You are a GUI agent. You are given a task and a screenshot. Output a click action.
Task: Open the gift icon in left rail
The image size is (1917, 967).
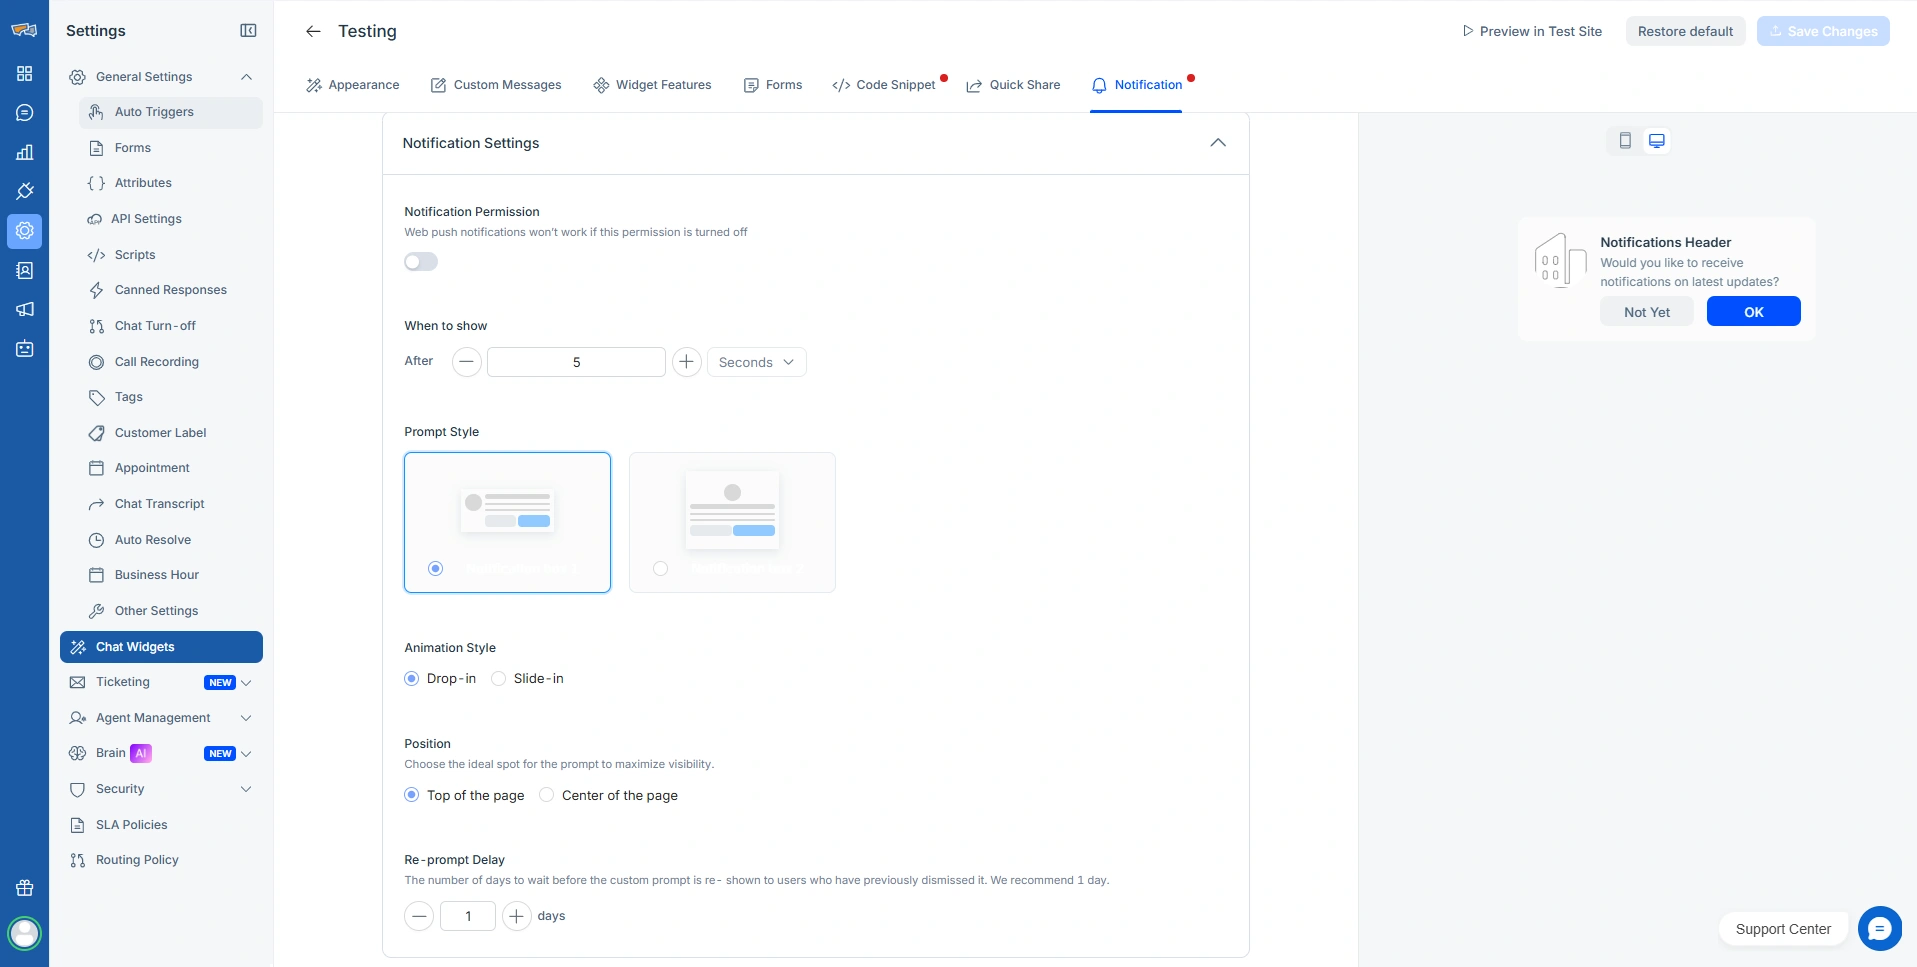(x=25, y=888)
